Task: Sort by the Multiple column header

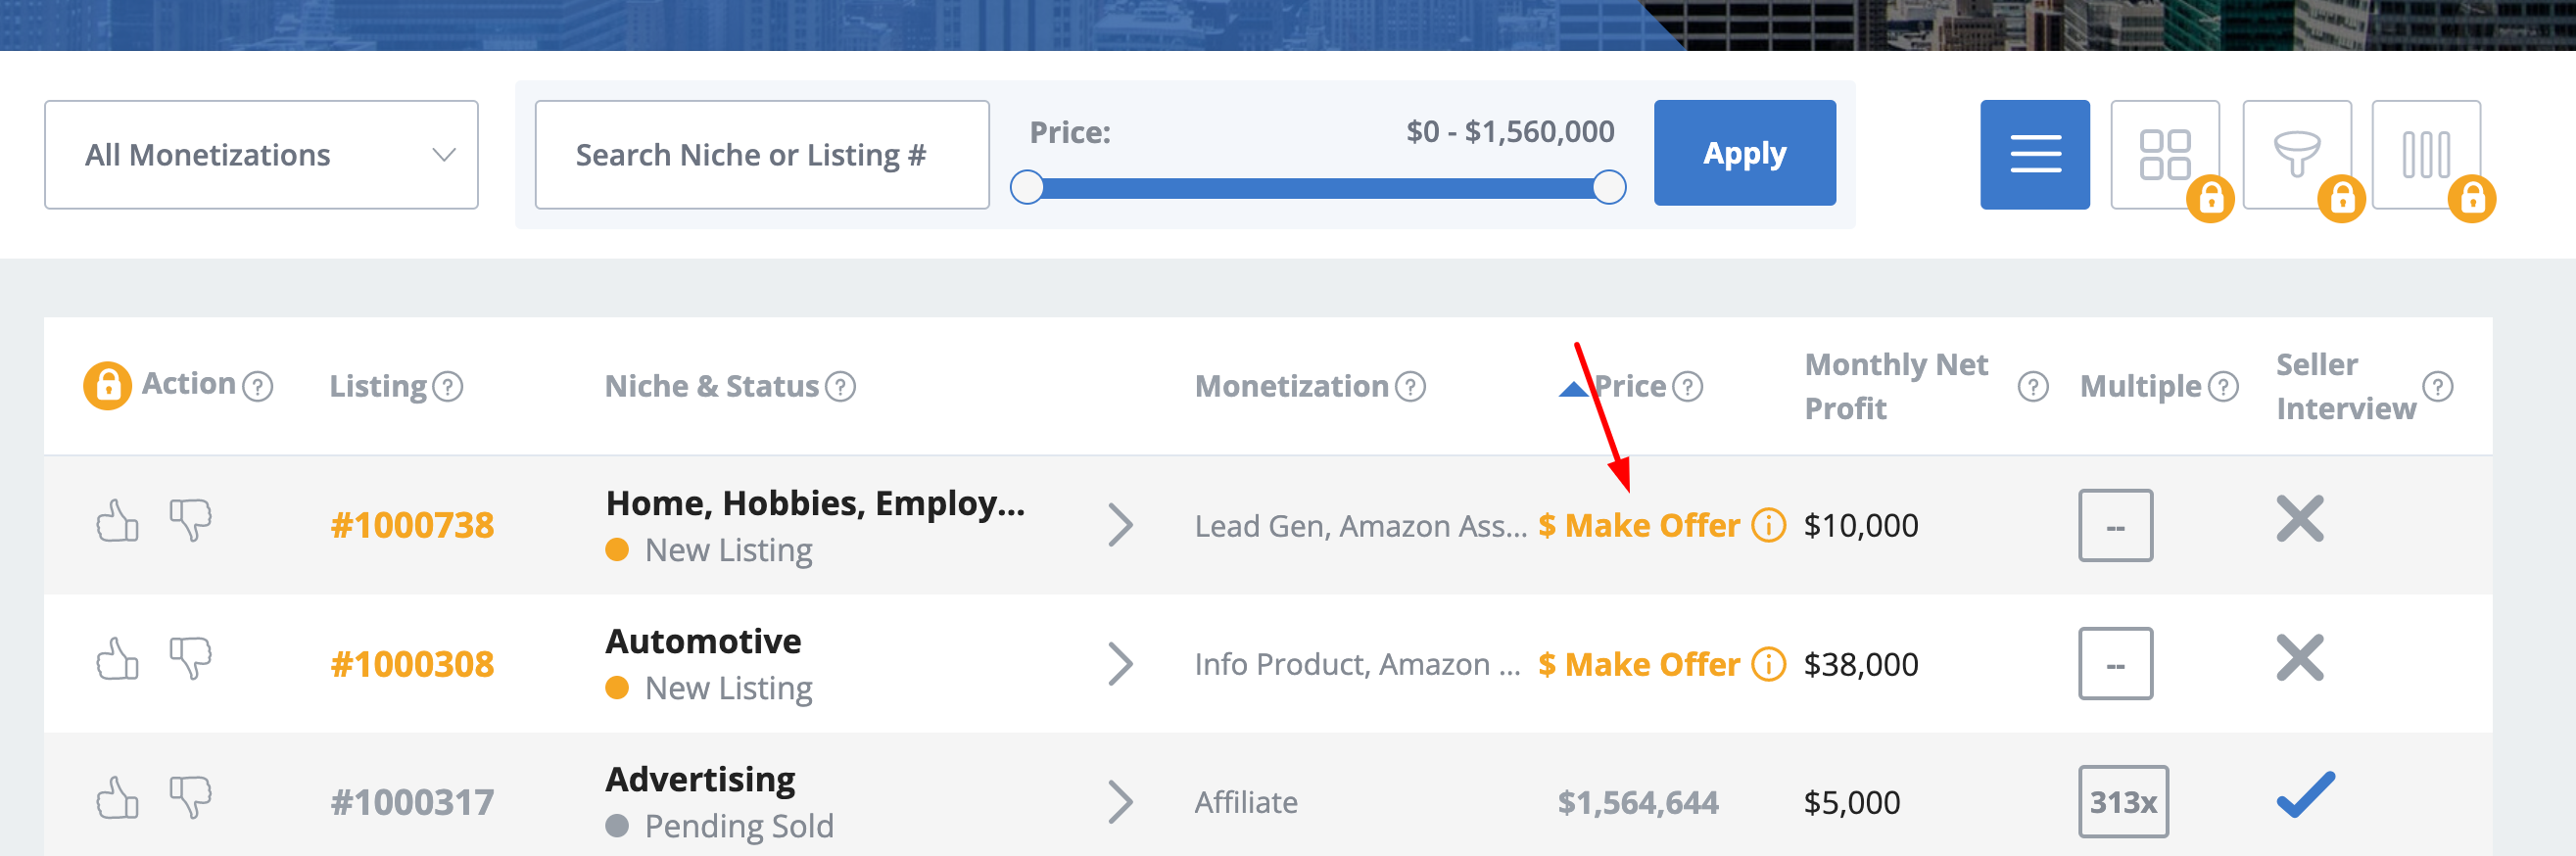Action: point(2140,386)
